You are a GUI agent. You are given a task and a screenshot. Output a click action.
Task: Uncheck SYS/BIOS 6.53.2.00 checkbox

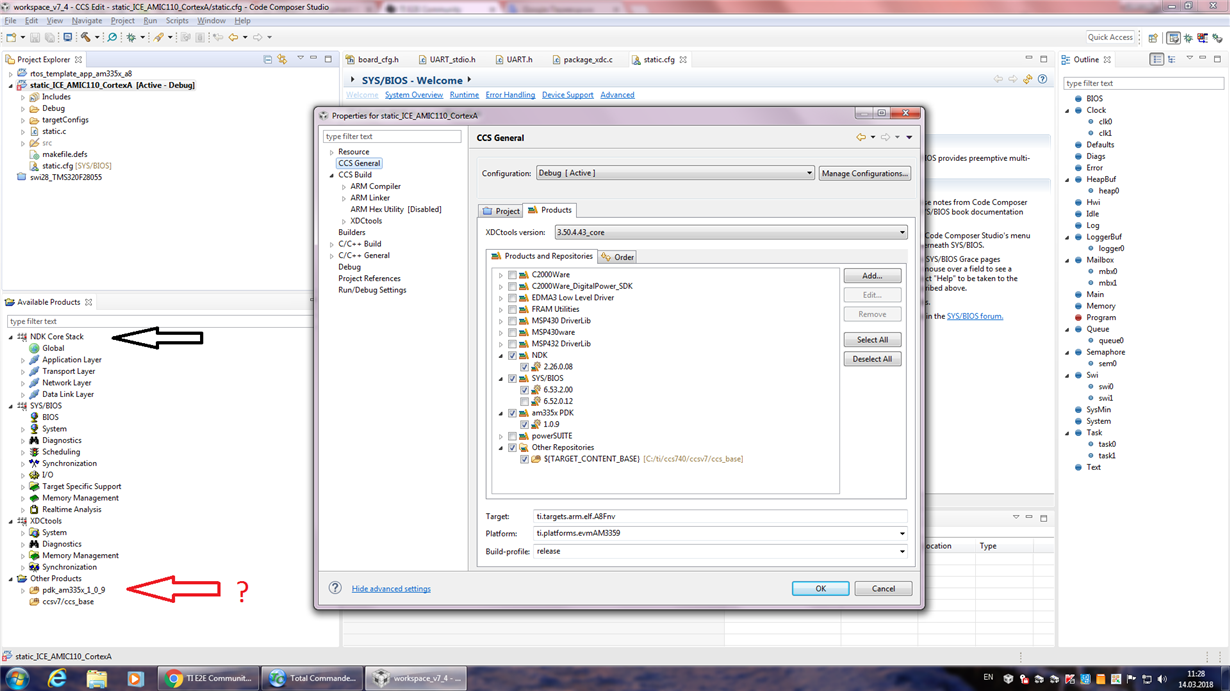tap(525, 390)
